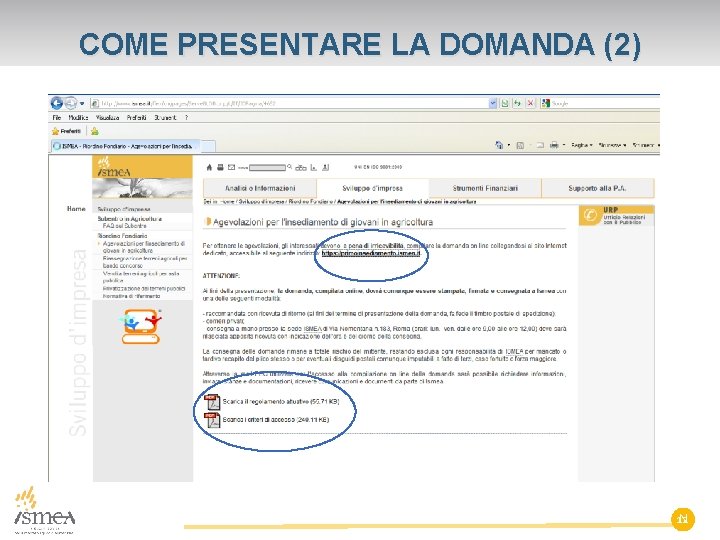This screenshot has height=540, width=720.
Task: Click Agevolazioni per l'insediamento sidebar link
Action: 144,247
